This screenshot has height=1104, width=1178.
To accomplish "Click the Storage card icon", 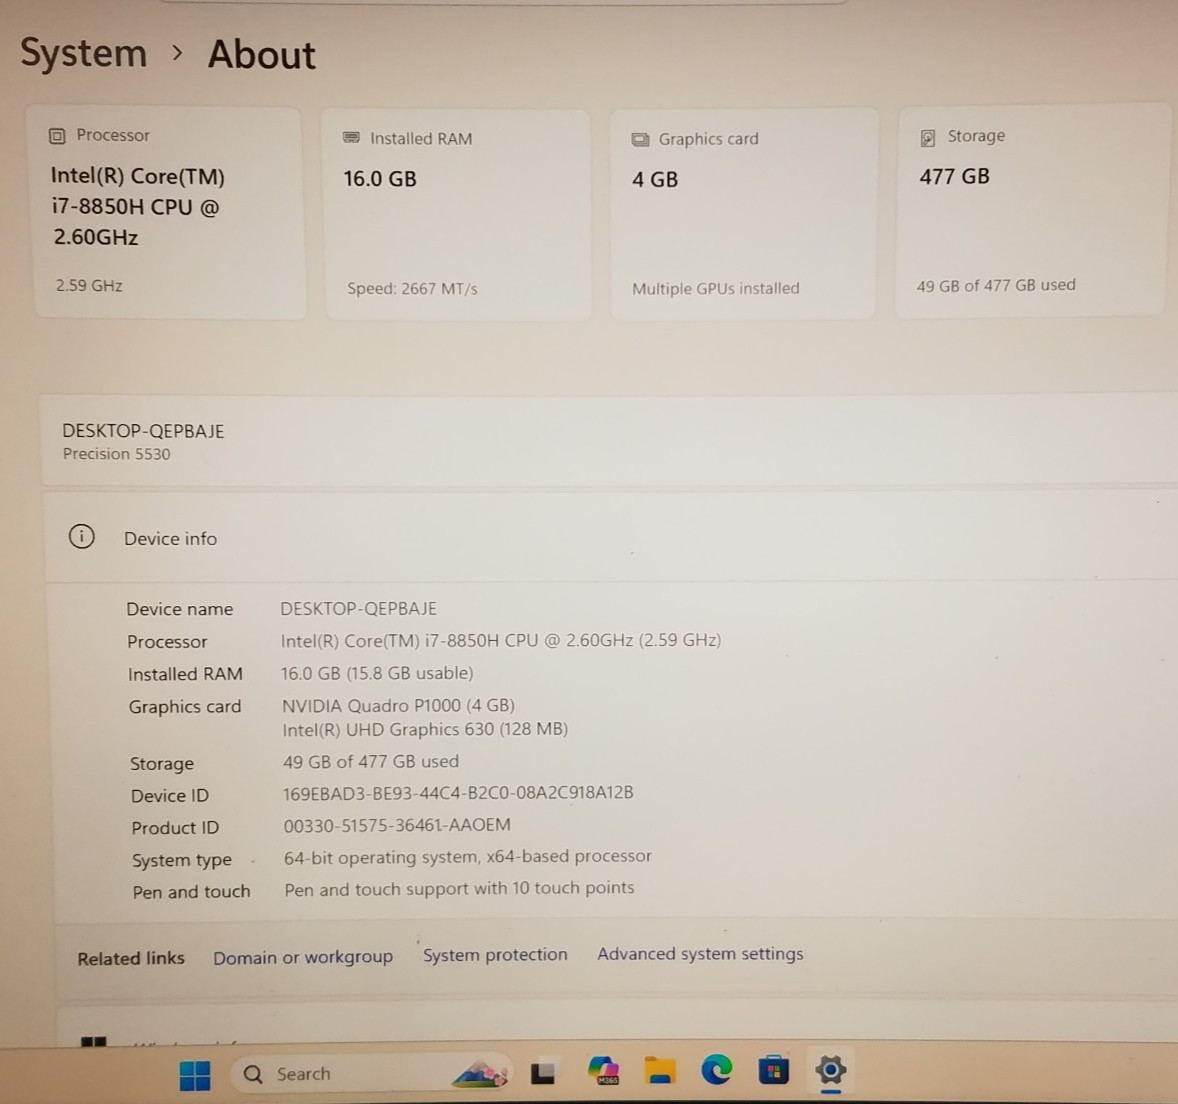I will coord(928,137).
